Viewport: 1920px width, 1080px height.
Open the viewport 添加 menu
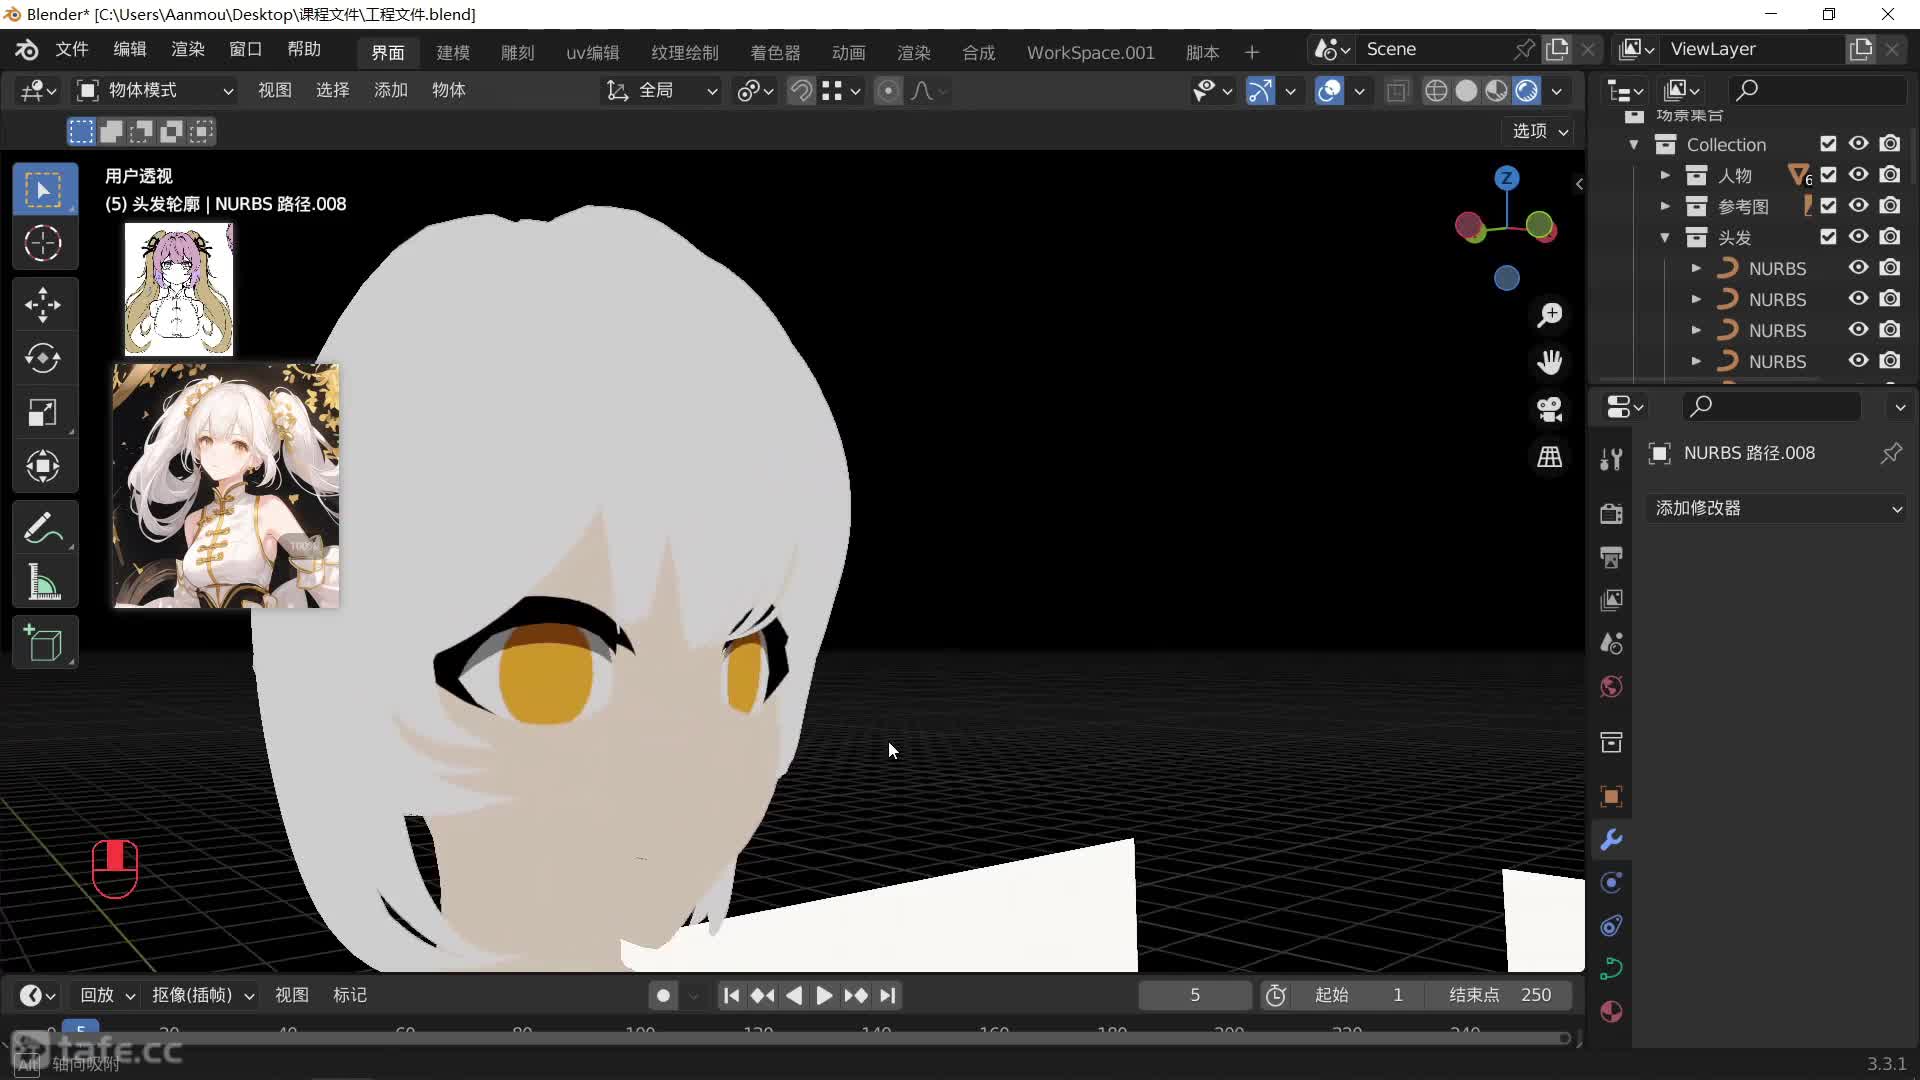pyautogui.click(x=391, y=91)
